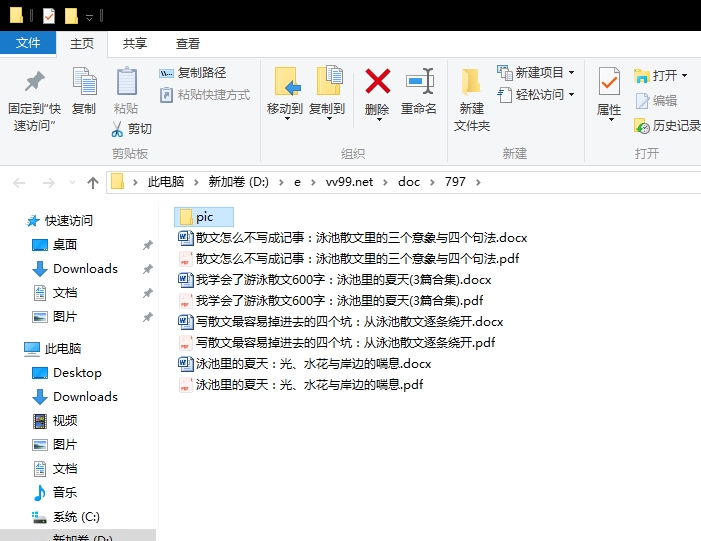The height and width of the screenshot is (541, 701).
Task: Switch to the 主页 tab
Action: pyautogui.click(x=82, y=43)
